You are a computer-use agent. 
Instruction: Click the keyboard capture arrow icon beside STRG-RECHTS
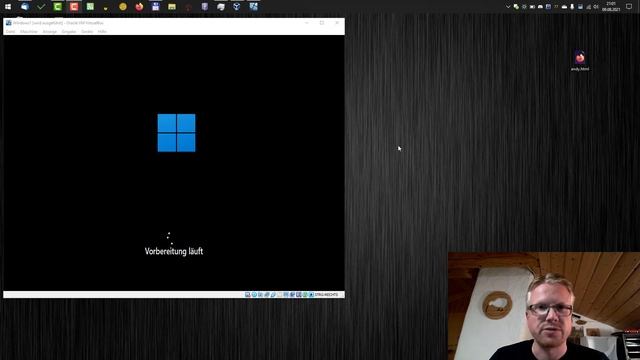tap(311, 295)
